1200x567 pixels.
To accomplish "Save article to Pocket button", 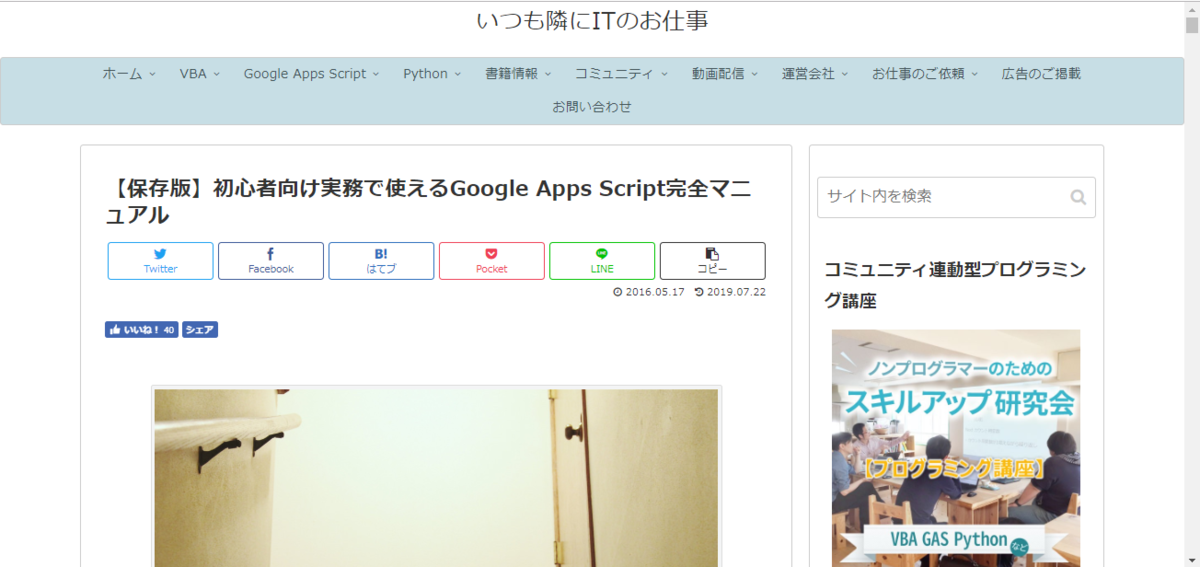I will pos(492,261).
